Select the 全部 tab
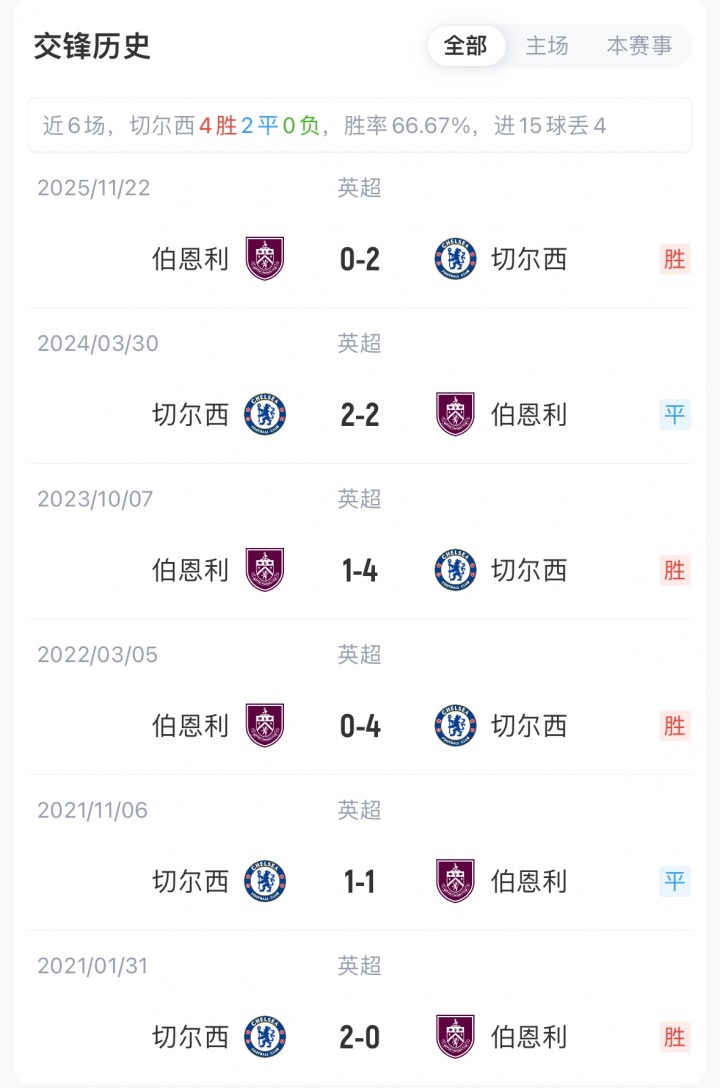Image resolution: width=720 pixels, height=1088 pixels. tap(465, 46)
